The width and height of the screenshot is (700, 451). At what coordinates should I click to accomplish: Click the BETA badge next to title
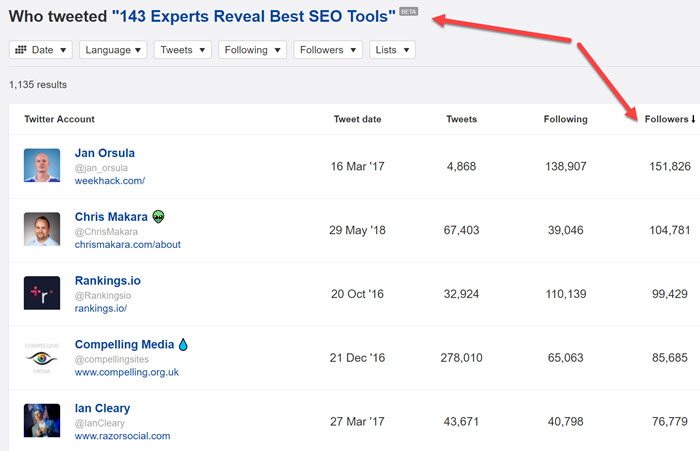click(x=408, y=11)
